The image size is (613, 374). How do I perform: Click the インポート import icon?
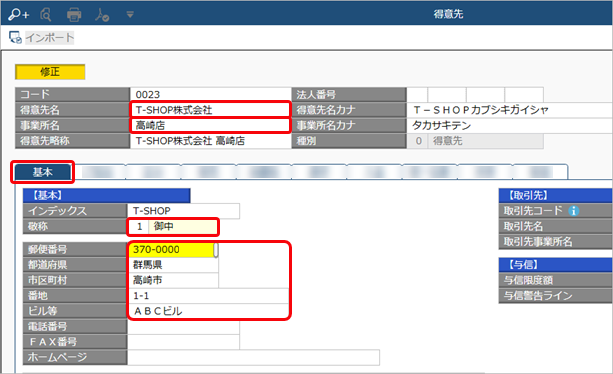15,38
